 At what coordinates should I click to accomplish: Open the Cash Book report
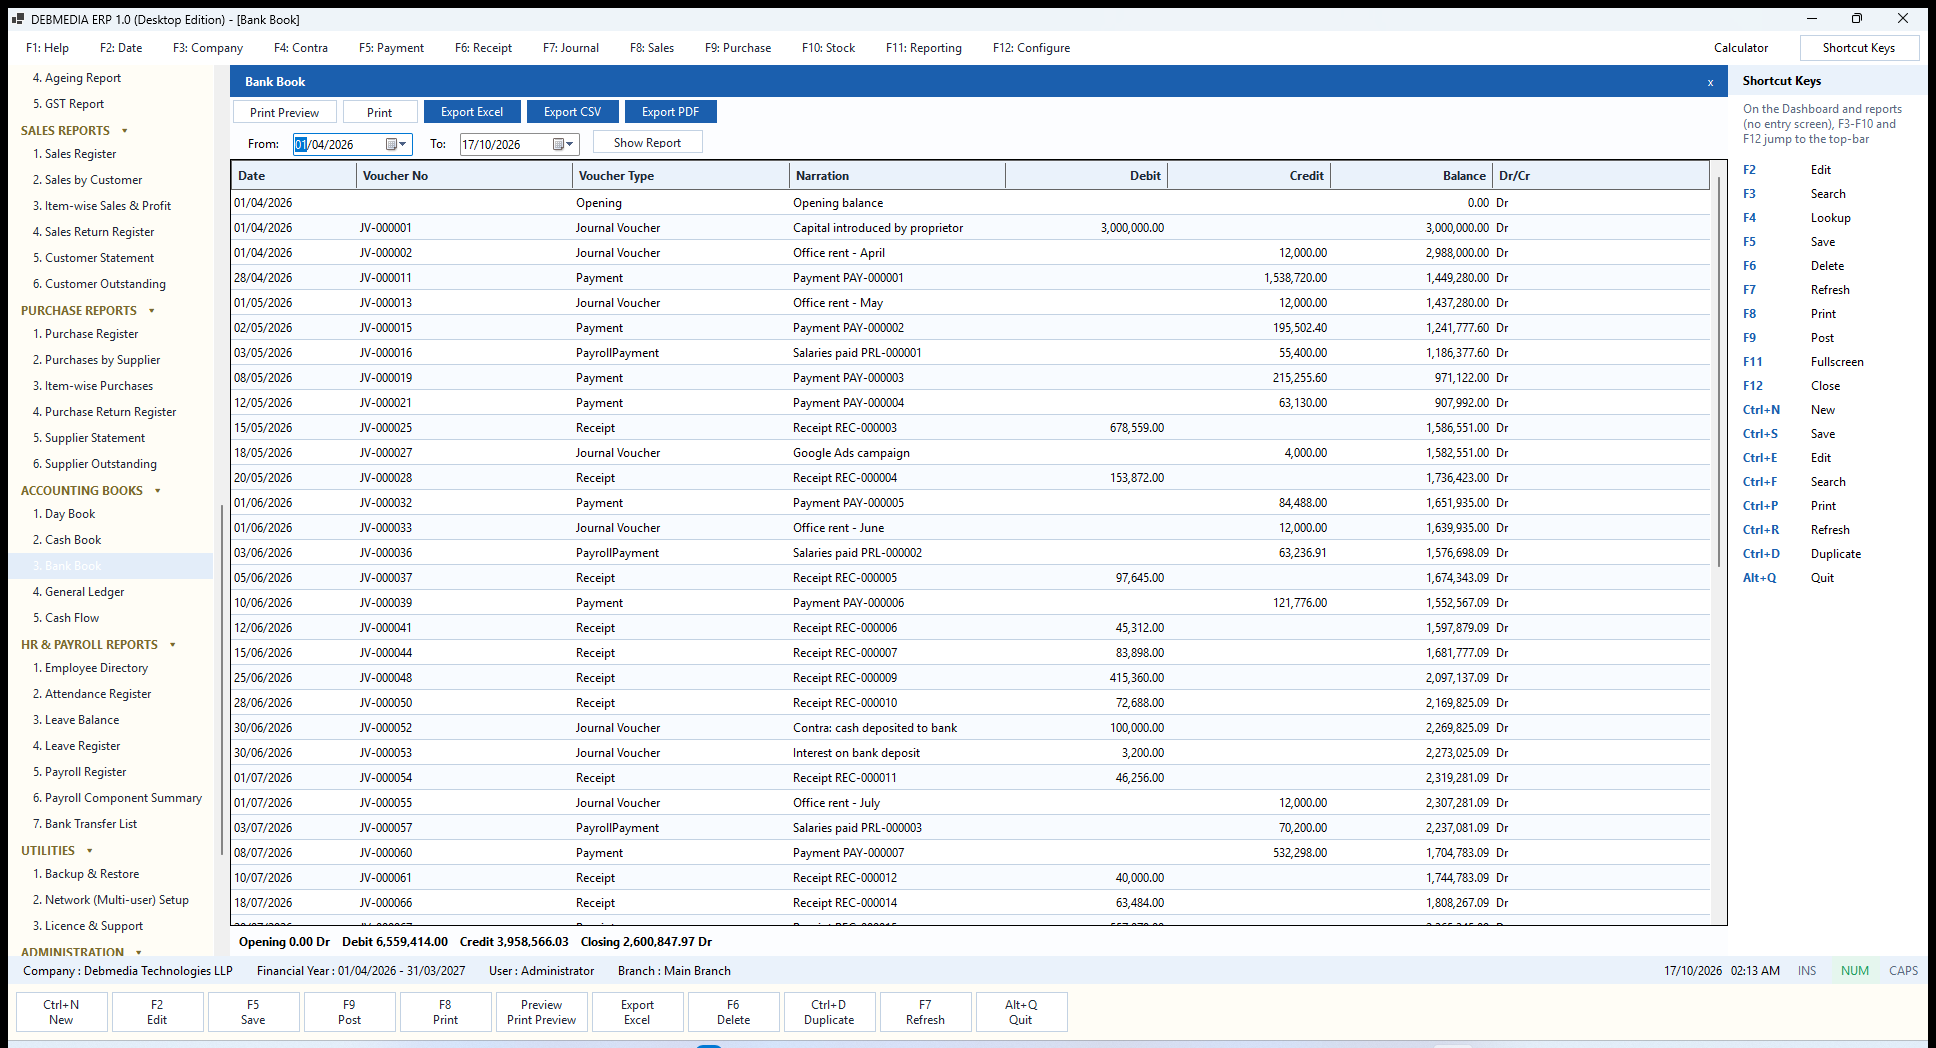(x=73, y=540)
